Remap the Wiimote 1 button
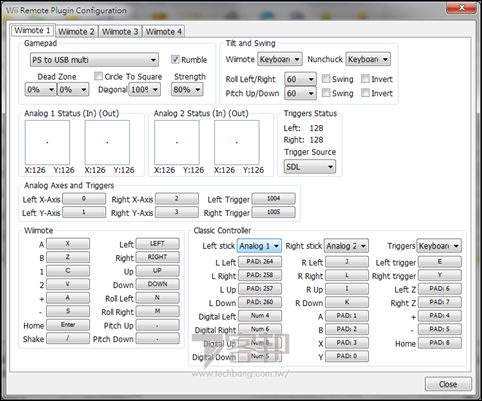 (68, 271)
